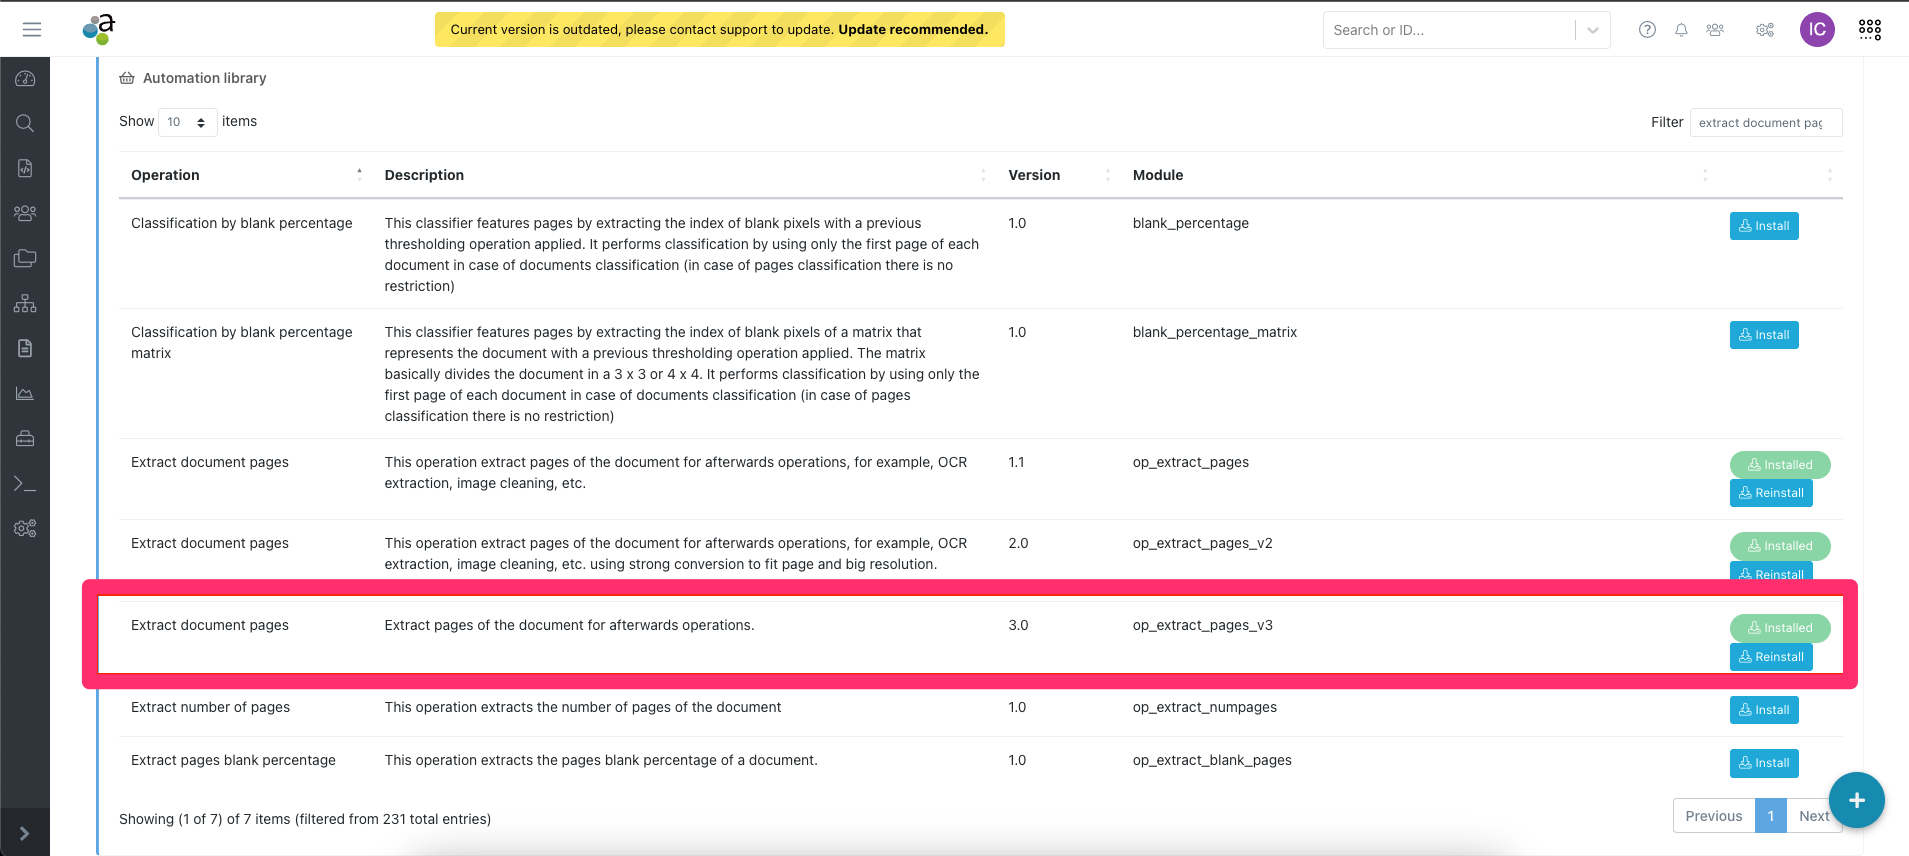Image resolution: width=1909 pixels, height=856 pixels.
Task: Open the search icon in the left sidebar
Action: (x=25, y=123)
